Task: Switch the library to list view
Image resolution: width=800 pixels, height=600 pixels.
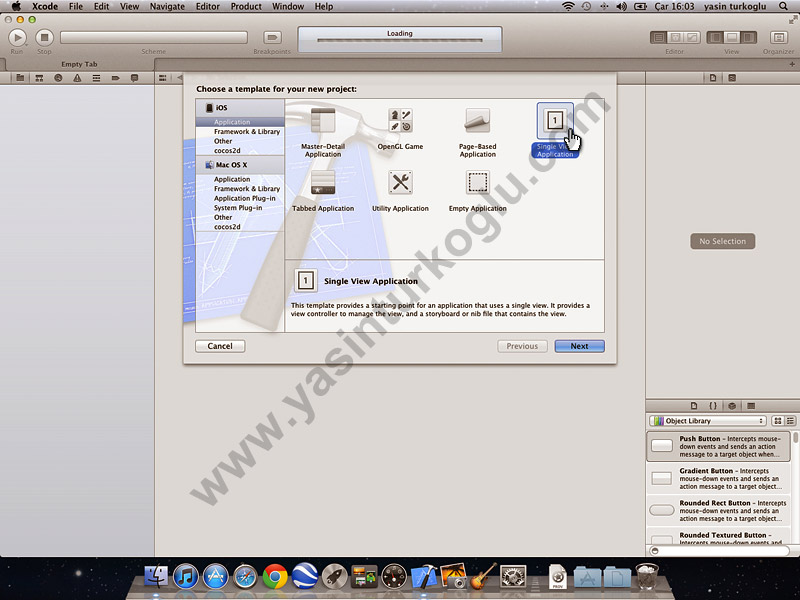Action: point(790,421)
